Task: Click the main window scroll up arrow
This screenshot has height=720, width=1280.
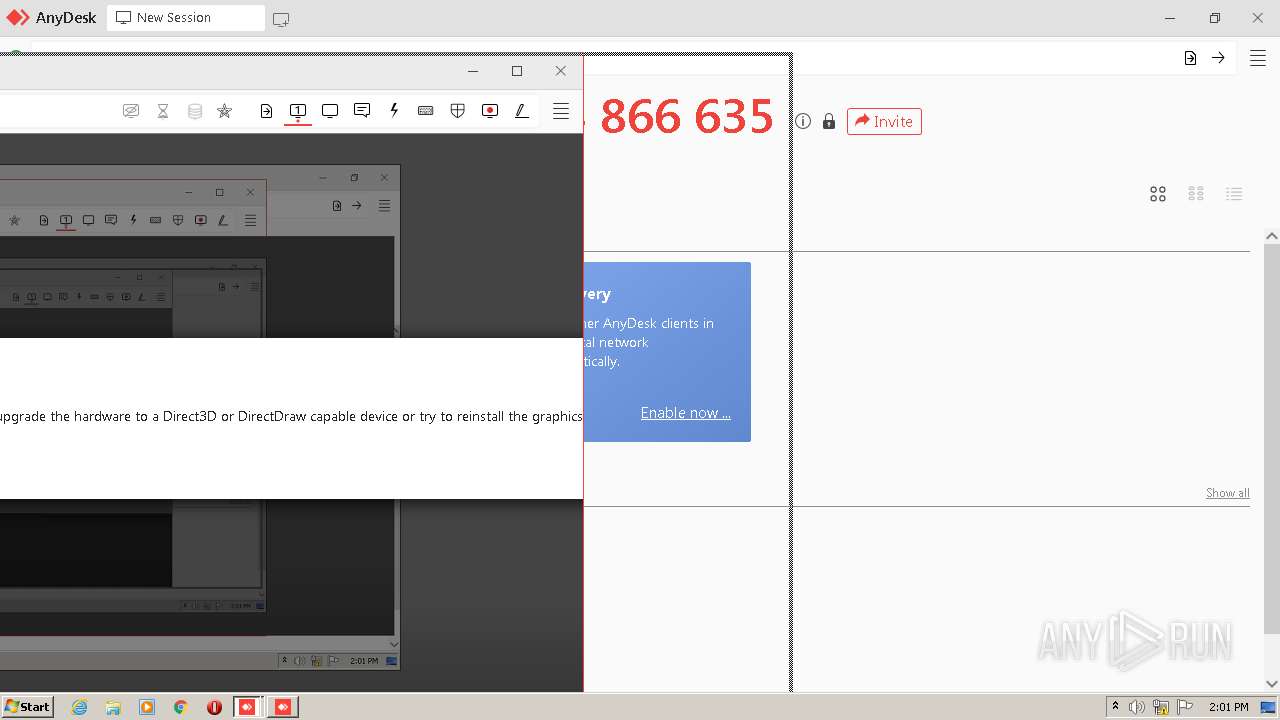Action: pyautogui.click(x=1272, y=237)
